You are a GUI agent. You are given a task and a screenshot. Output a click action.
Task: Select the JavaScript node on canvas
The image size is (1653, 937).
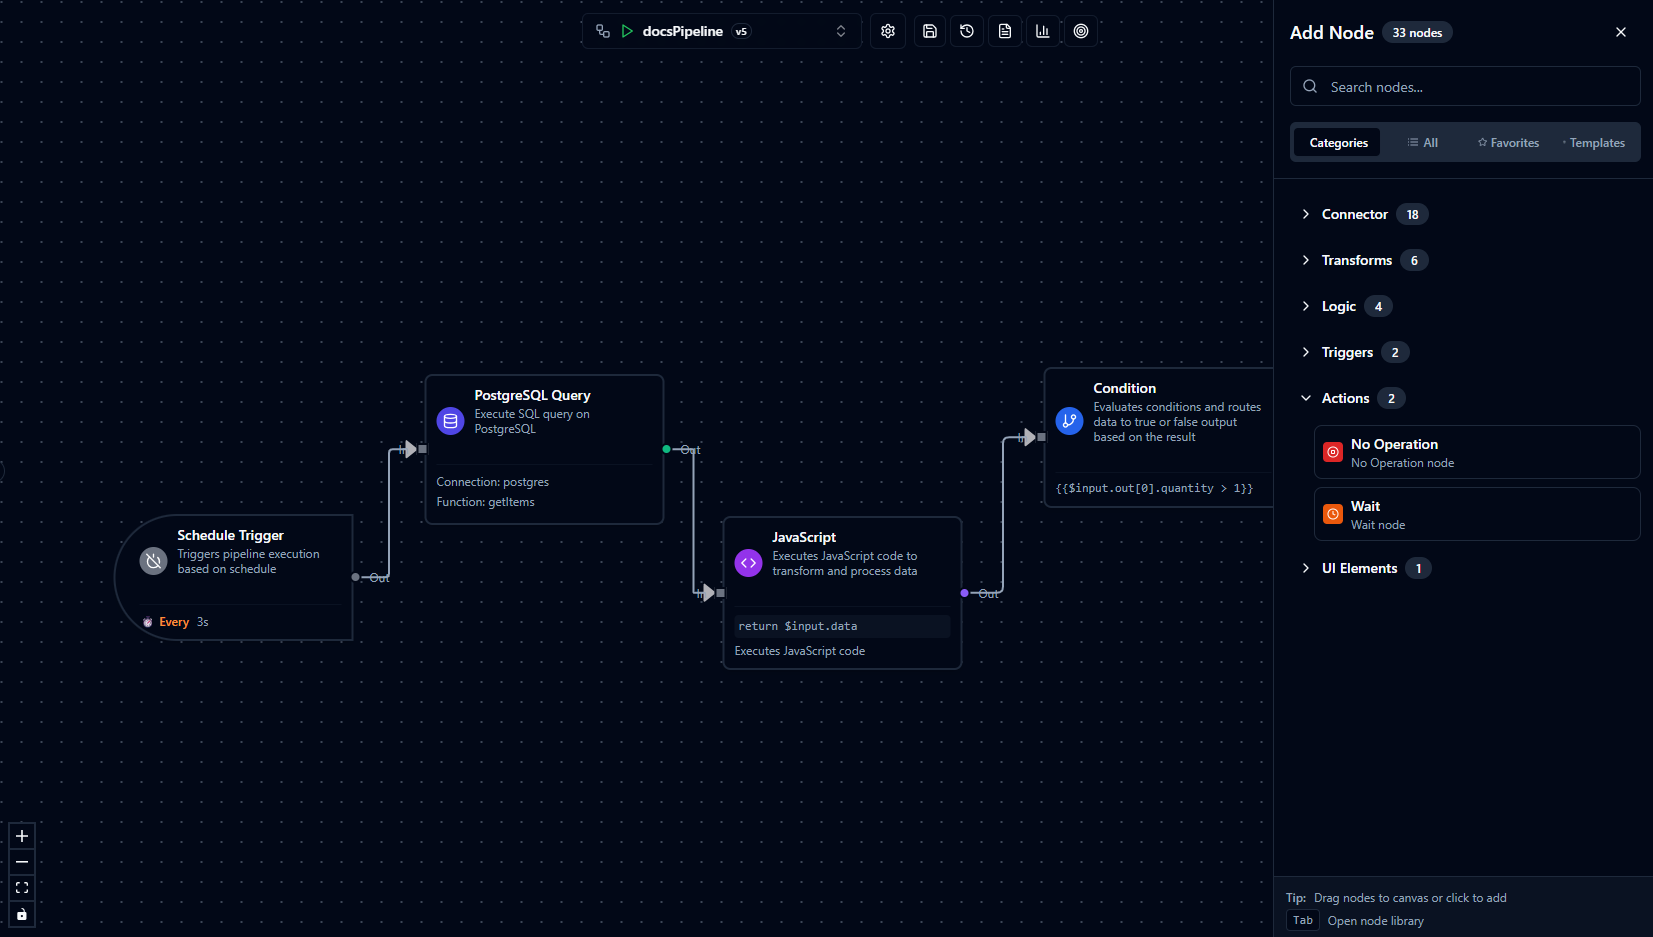point(842,555)
